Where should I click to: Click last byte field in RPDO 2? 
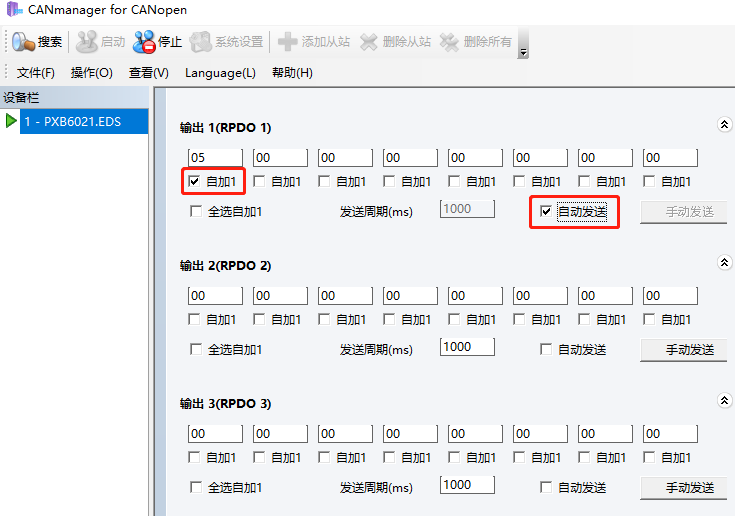pos(670,296)
